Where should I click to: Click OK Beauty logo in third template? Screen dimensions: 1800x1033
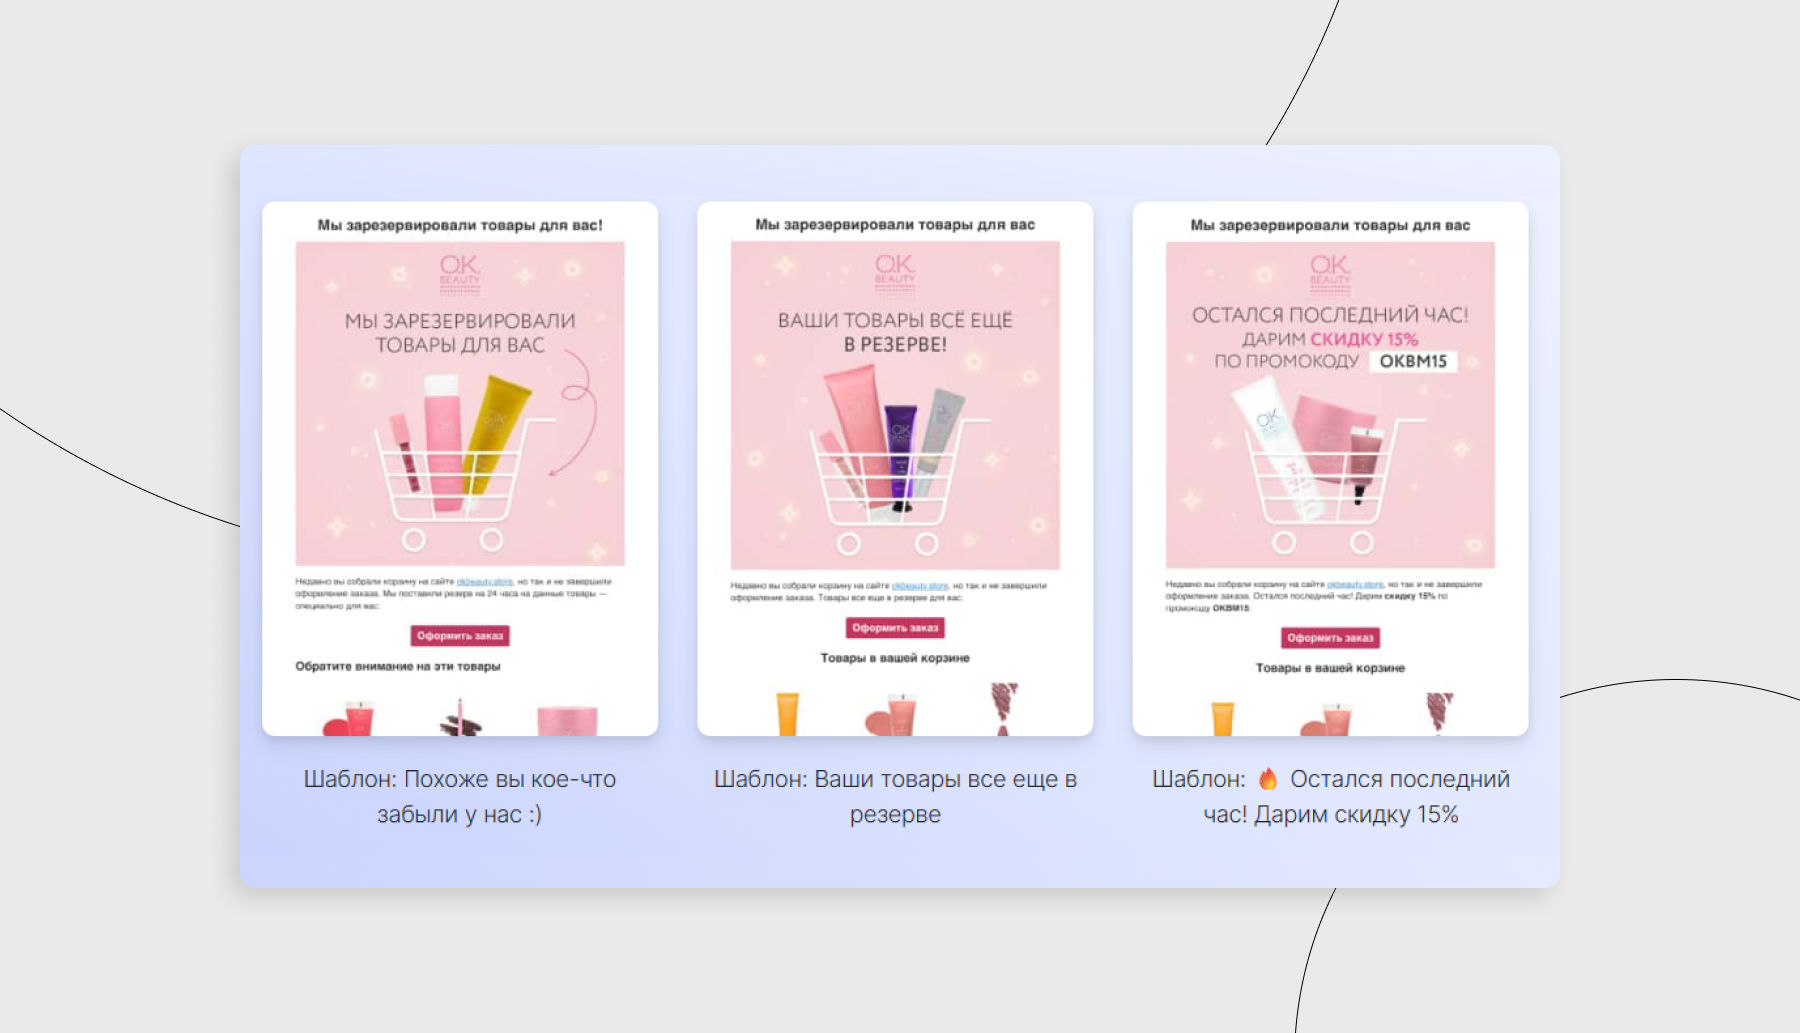click(x=1330, y=273)
